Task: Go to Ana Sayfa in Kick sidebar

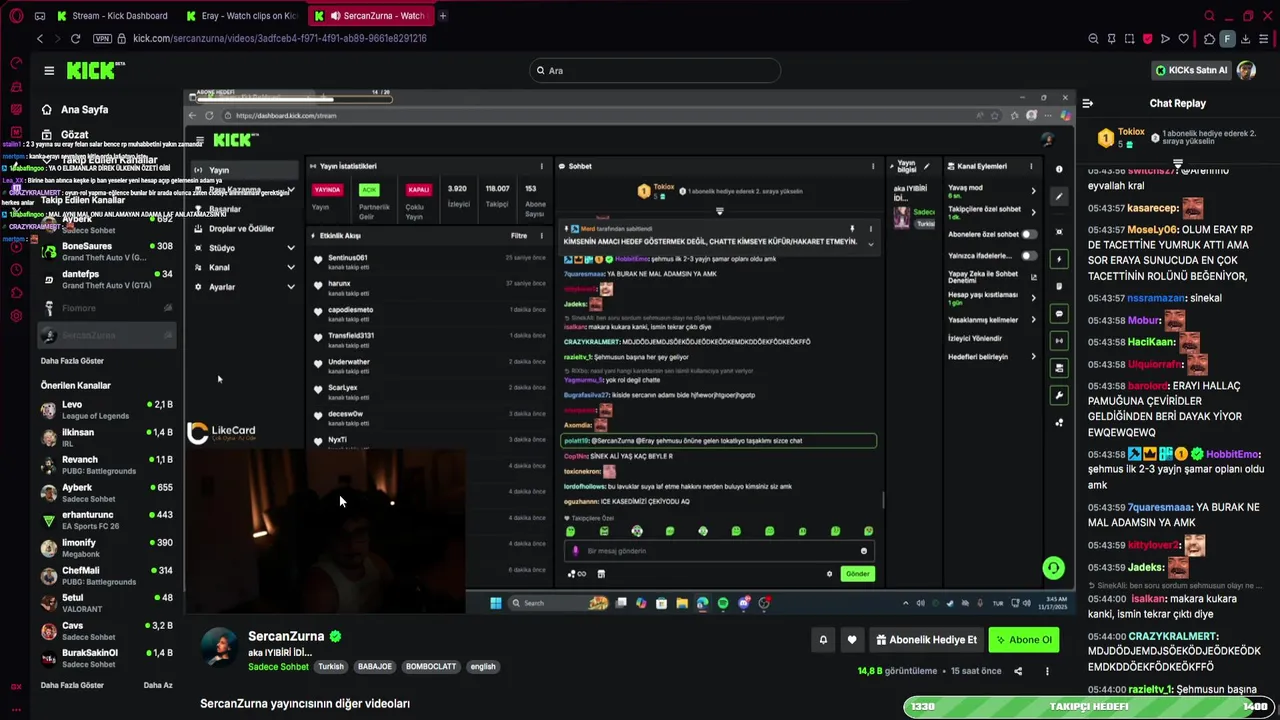Action: (x=84, y=110)
